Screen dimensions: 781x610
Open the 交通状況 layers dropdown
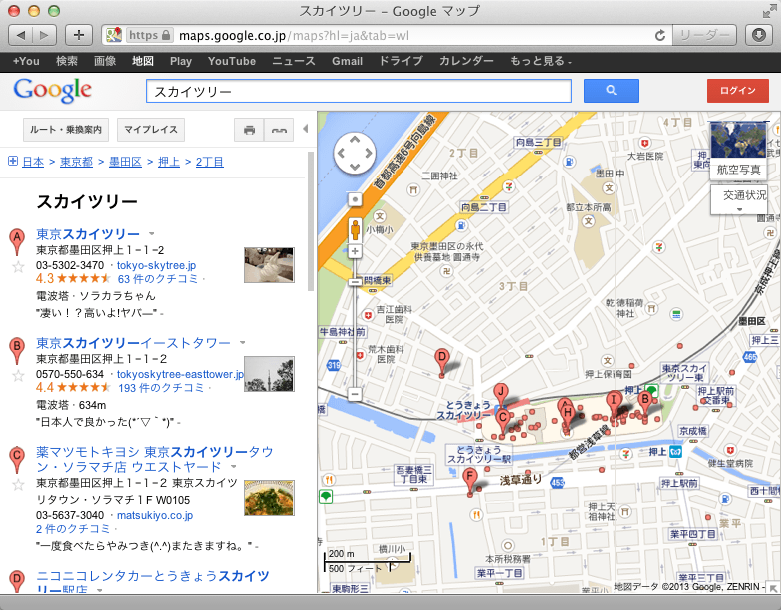pyautogui.click(x=739, y=199)
